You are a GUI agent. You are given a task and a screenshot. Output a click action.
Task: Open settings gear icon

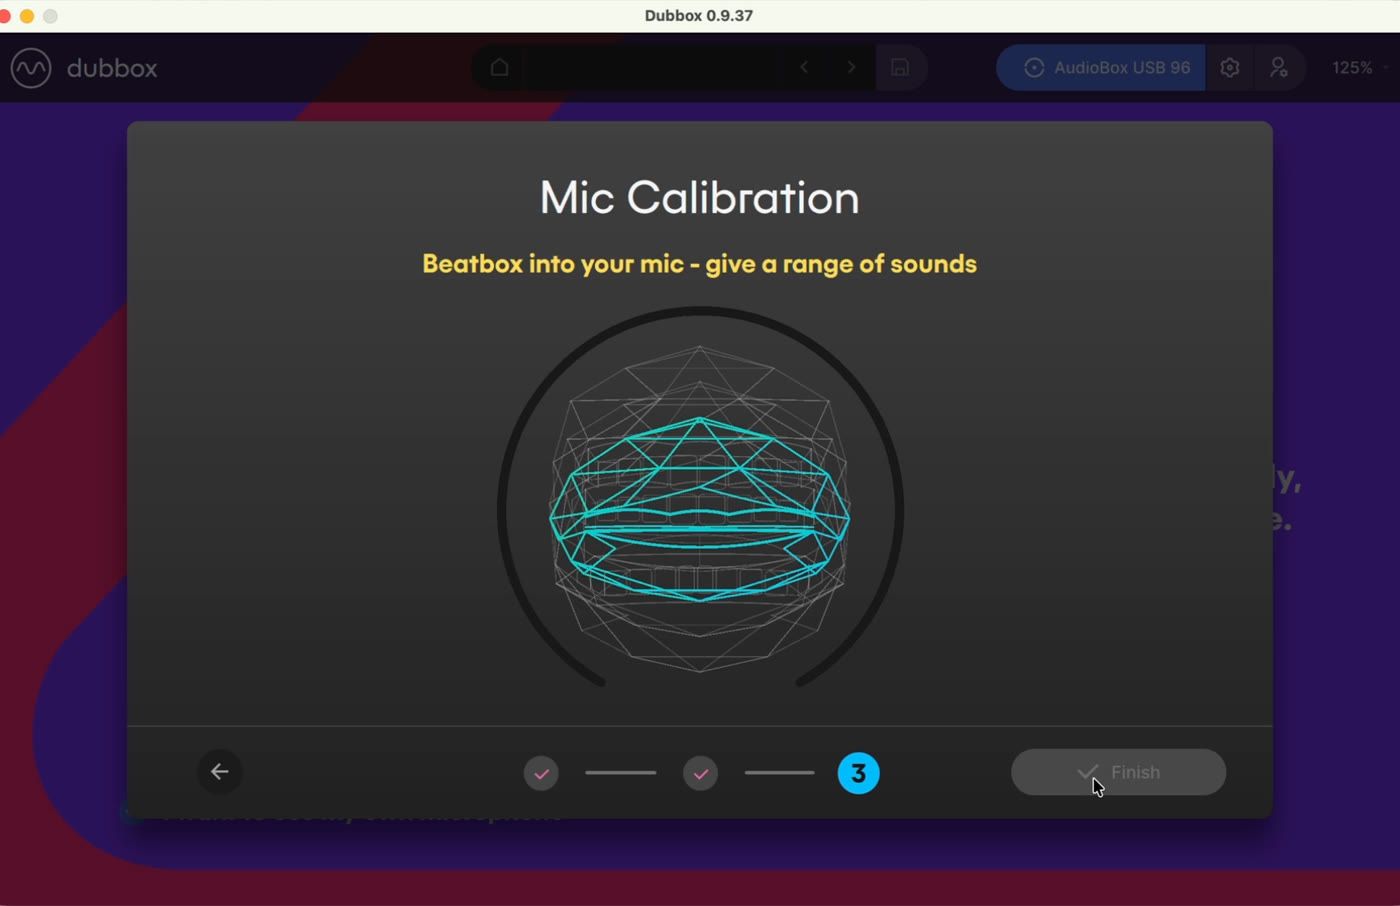pos(1230,67)
